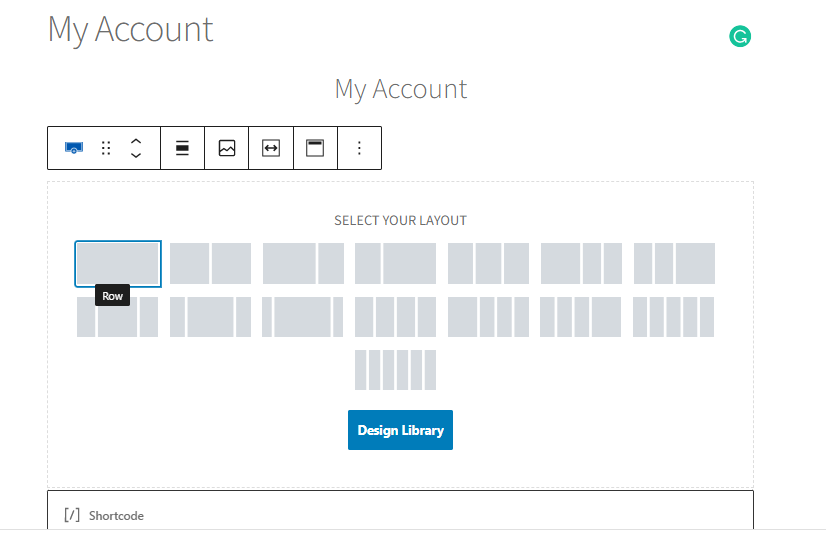Select the Shortcode block

pos(400,510)
